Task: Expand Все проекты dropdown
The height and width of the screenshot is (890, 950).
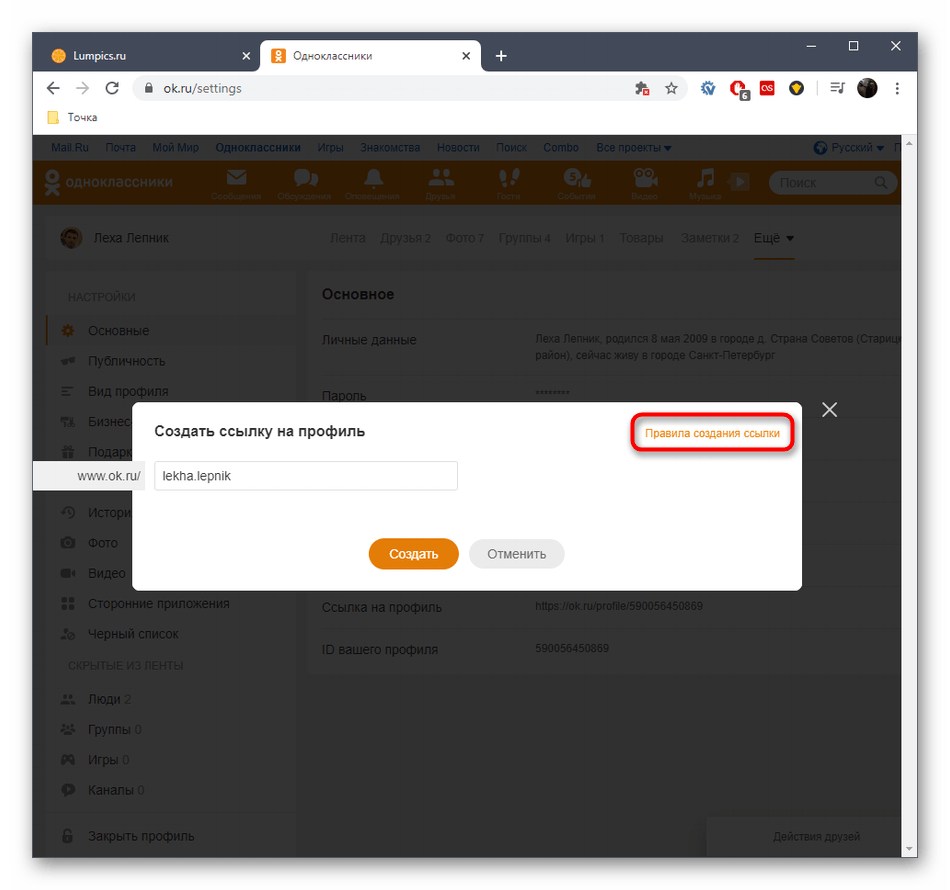Action: click(x=633, y=148)
